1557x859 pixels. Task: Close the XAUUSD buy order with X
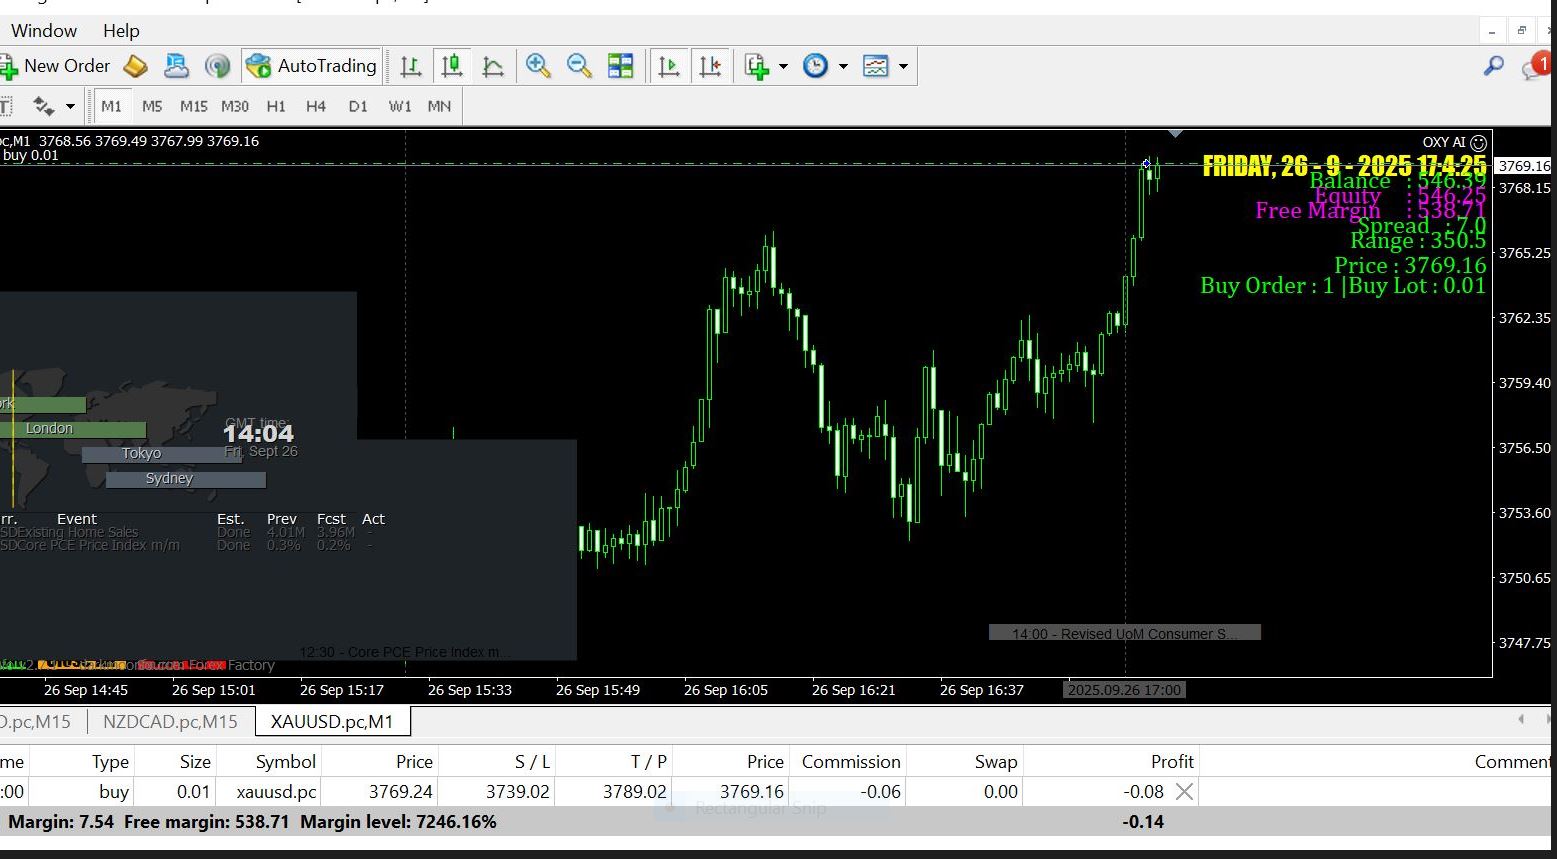coord(1184,791)
